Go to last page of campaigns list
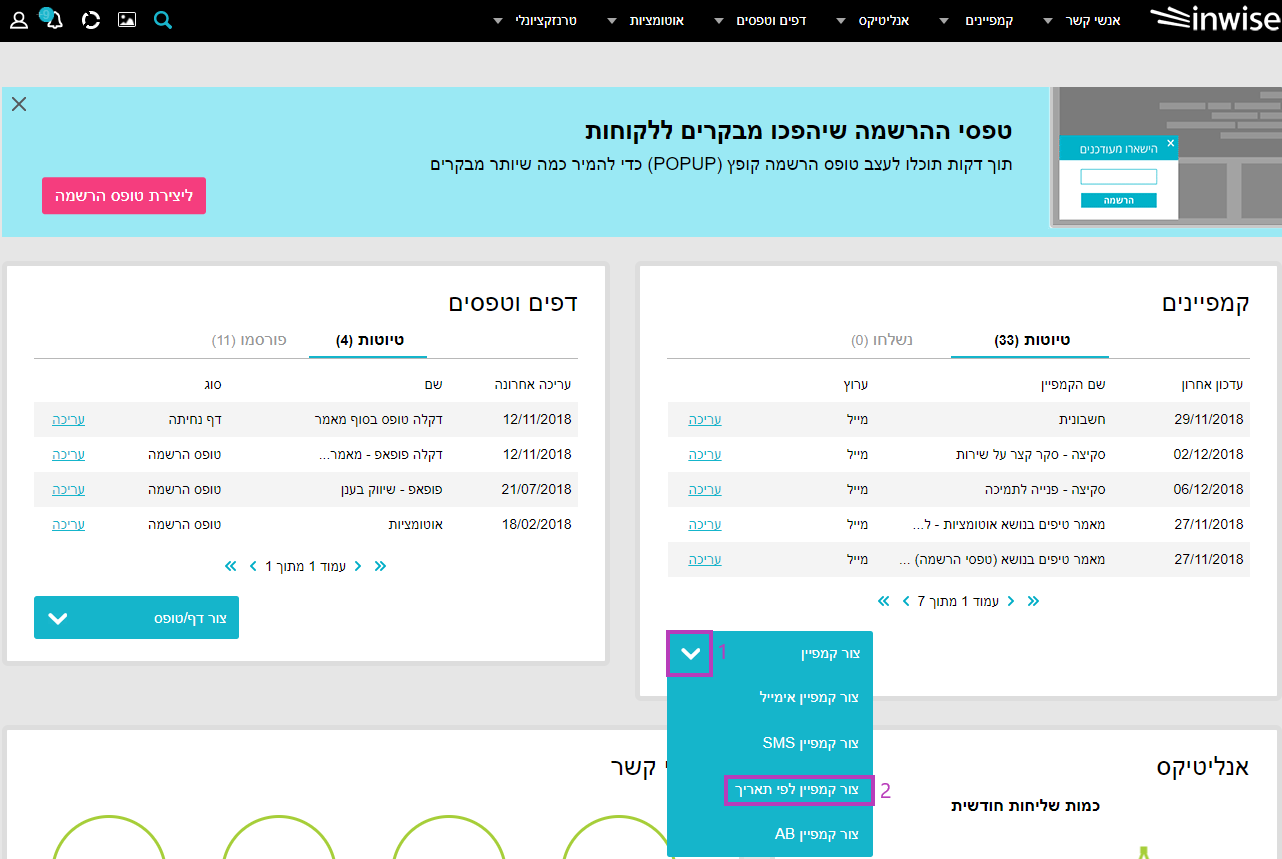This screenshot has height=859, width=1282. (883, 601)
